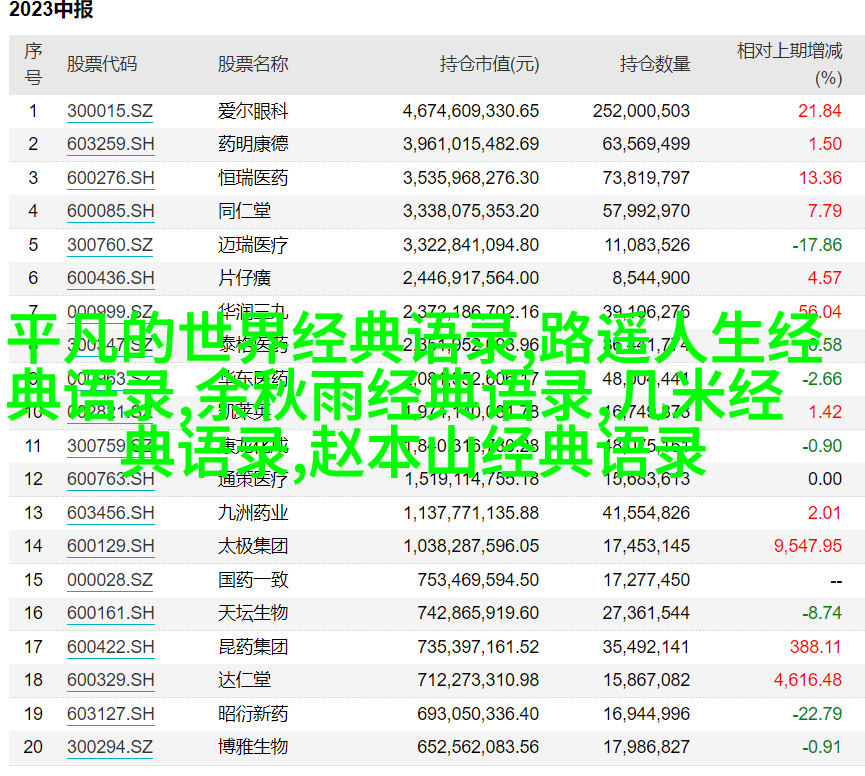Click market value 4,674,609,330.65

(471, 111)
